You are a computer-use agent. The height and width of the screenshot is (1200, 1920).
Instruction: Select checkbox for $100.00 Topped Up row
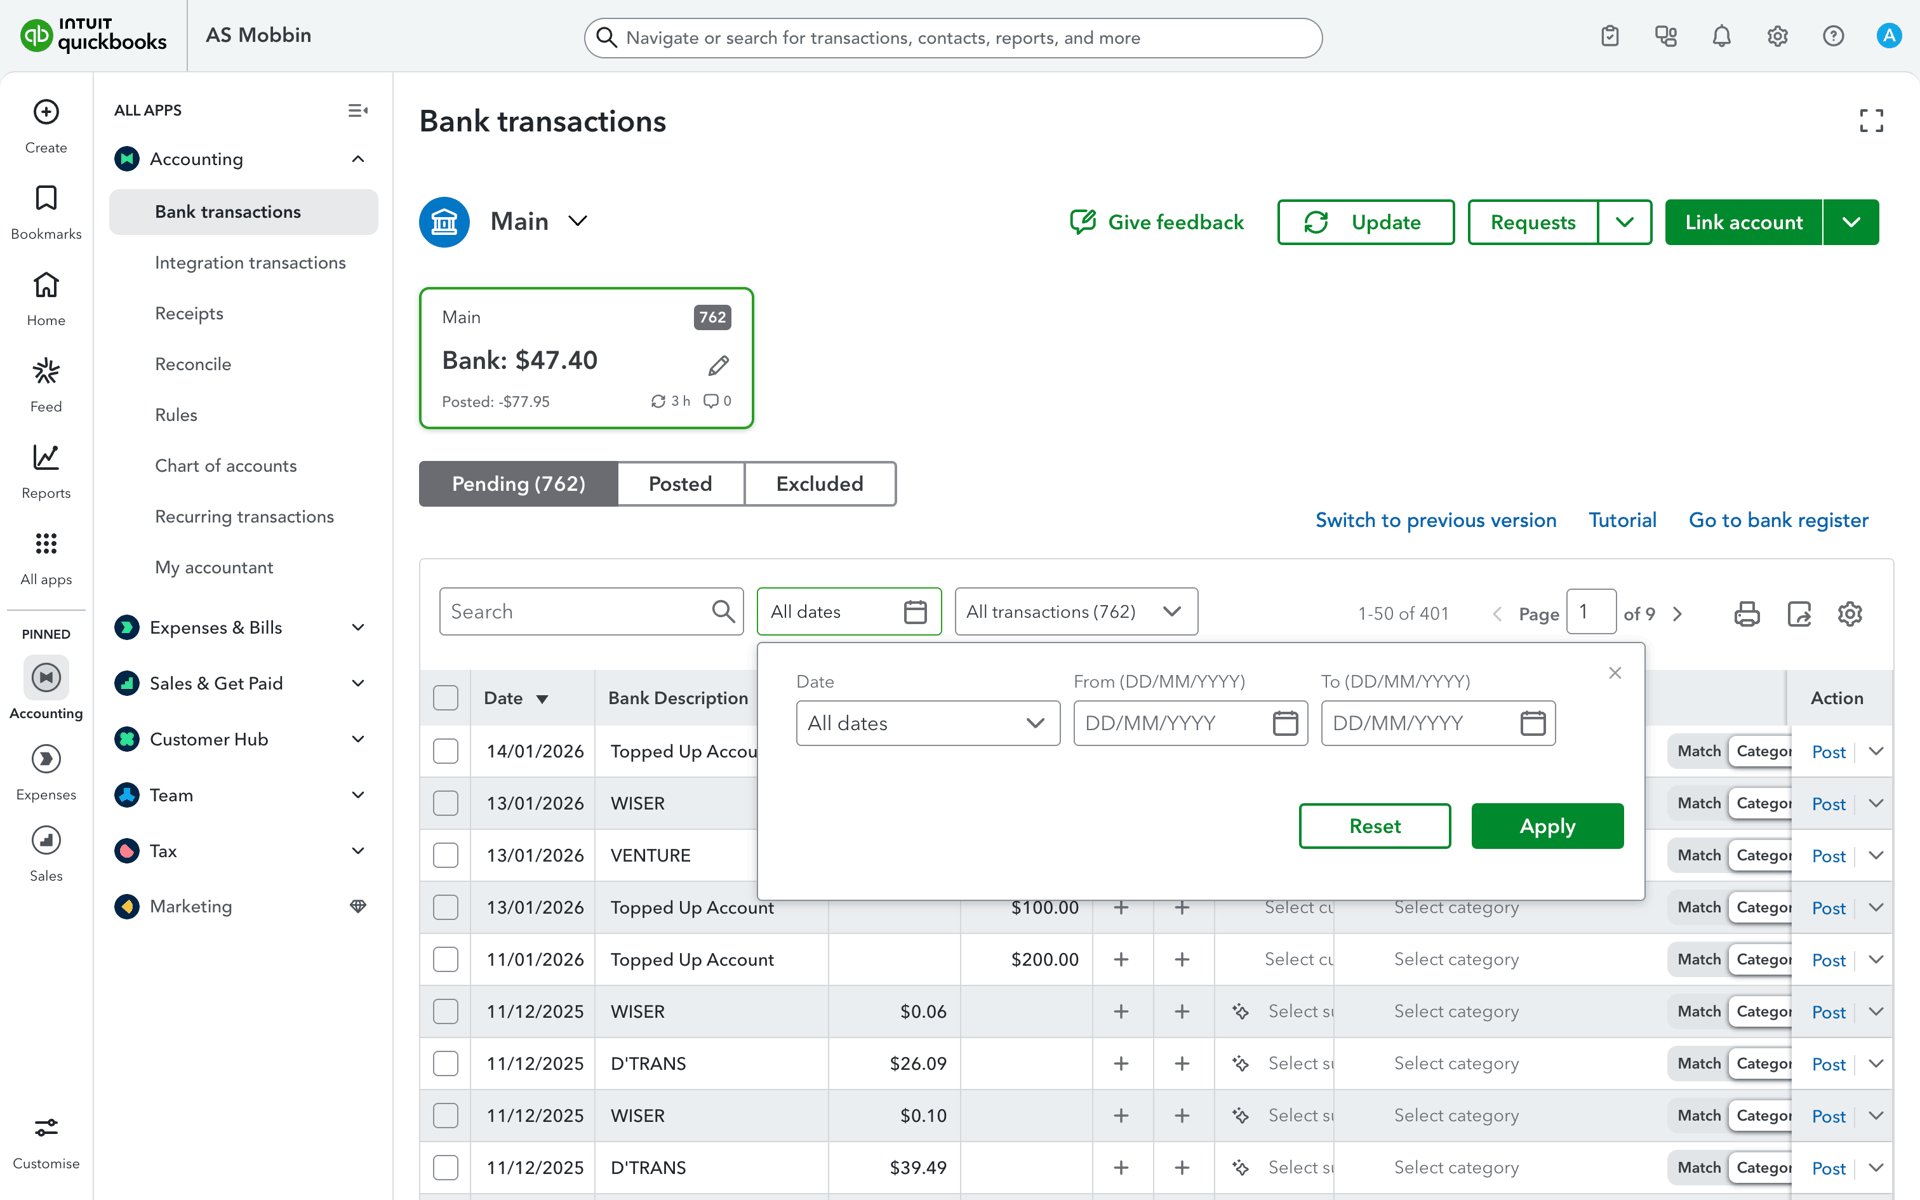[x=446, y=907]
